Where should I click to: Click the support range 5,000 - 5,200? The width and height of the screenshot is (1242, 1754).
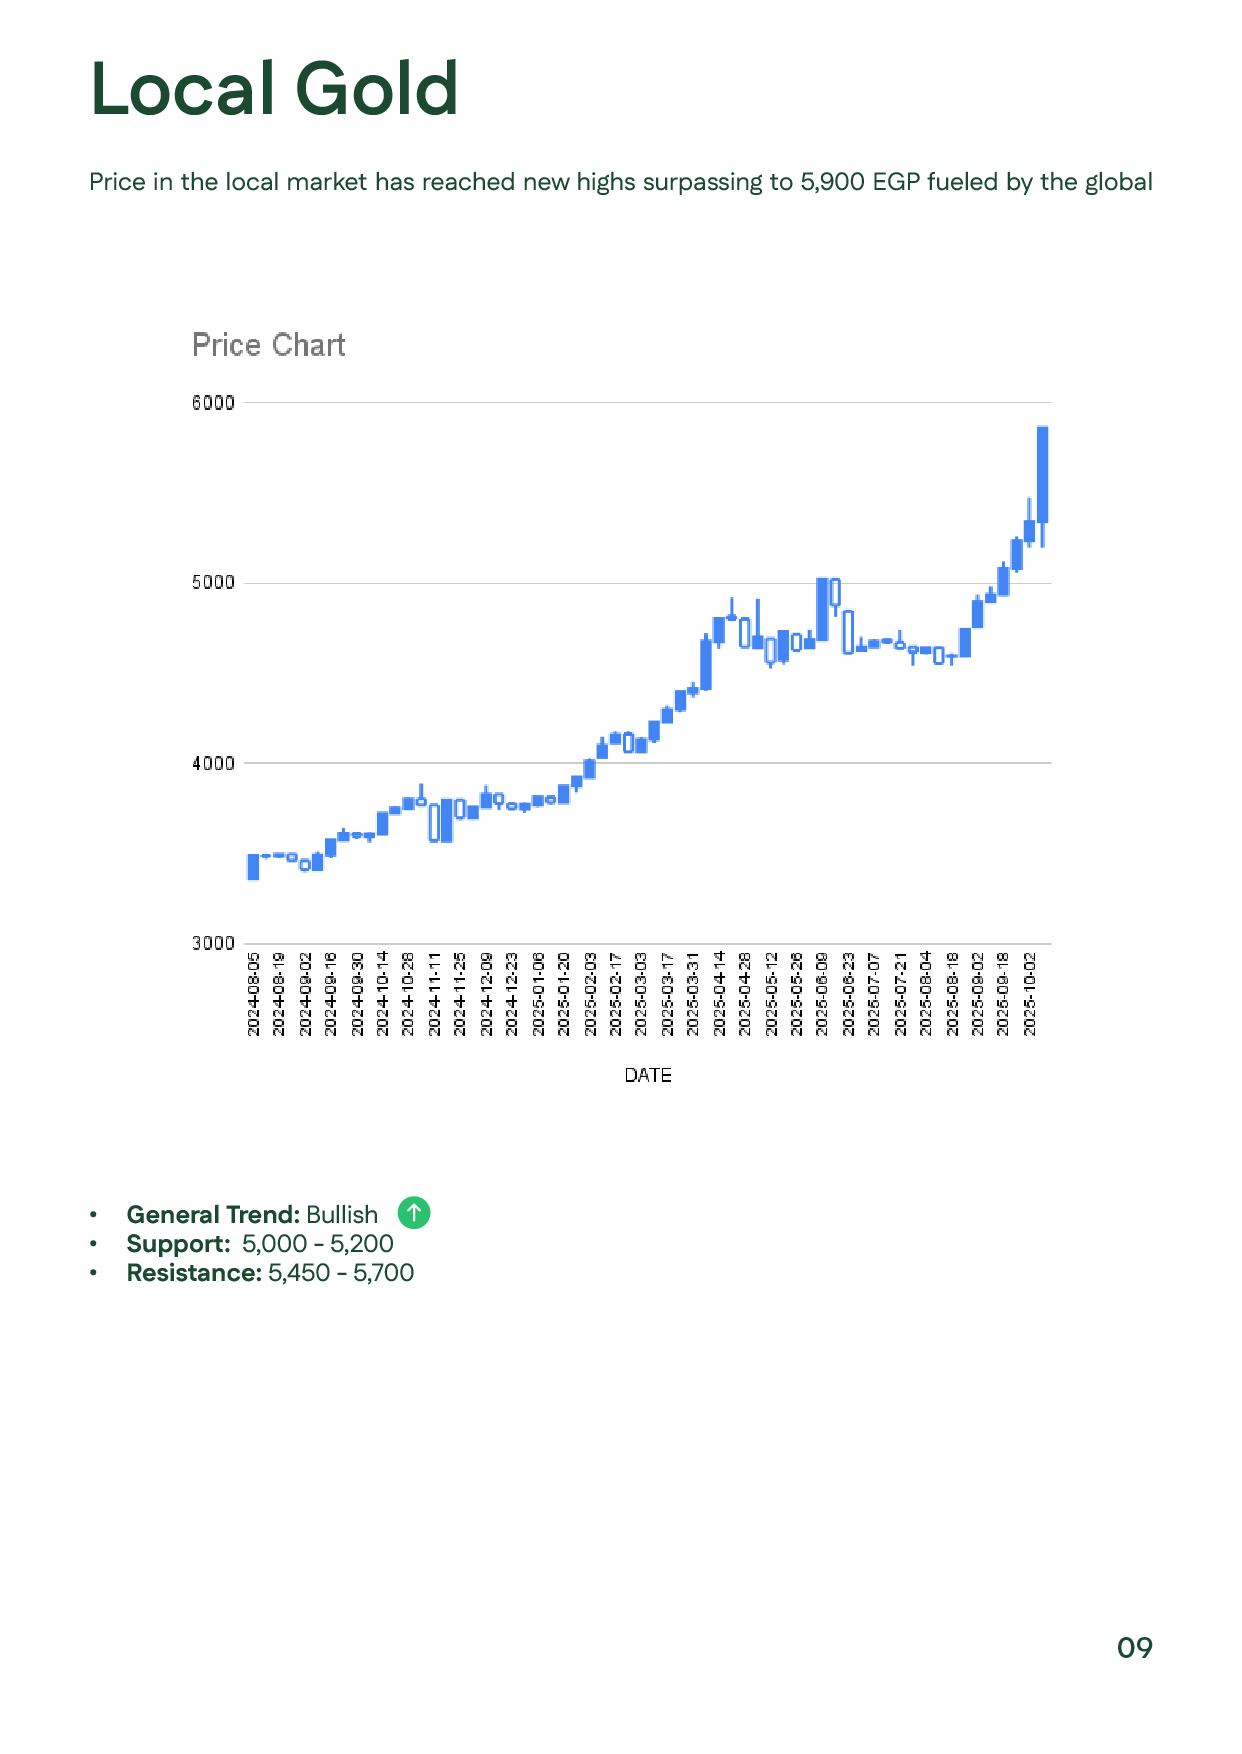(x=318, y=1243)
